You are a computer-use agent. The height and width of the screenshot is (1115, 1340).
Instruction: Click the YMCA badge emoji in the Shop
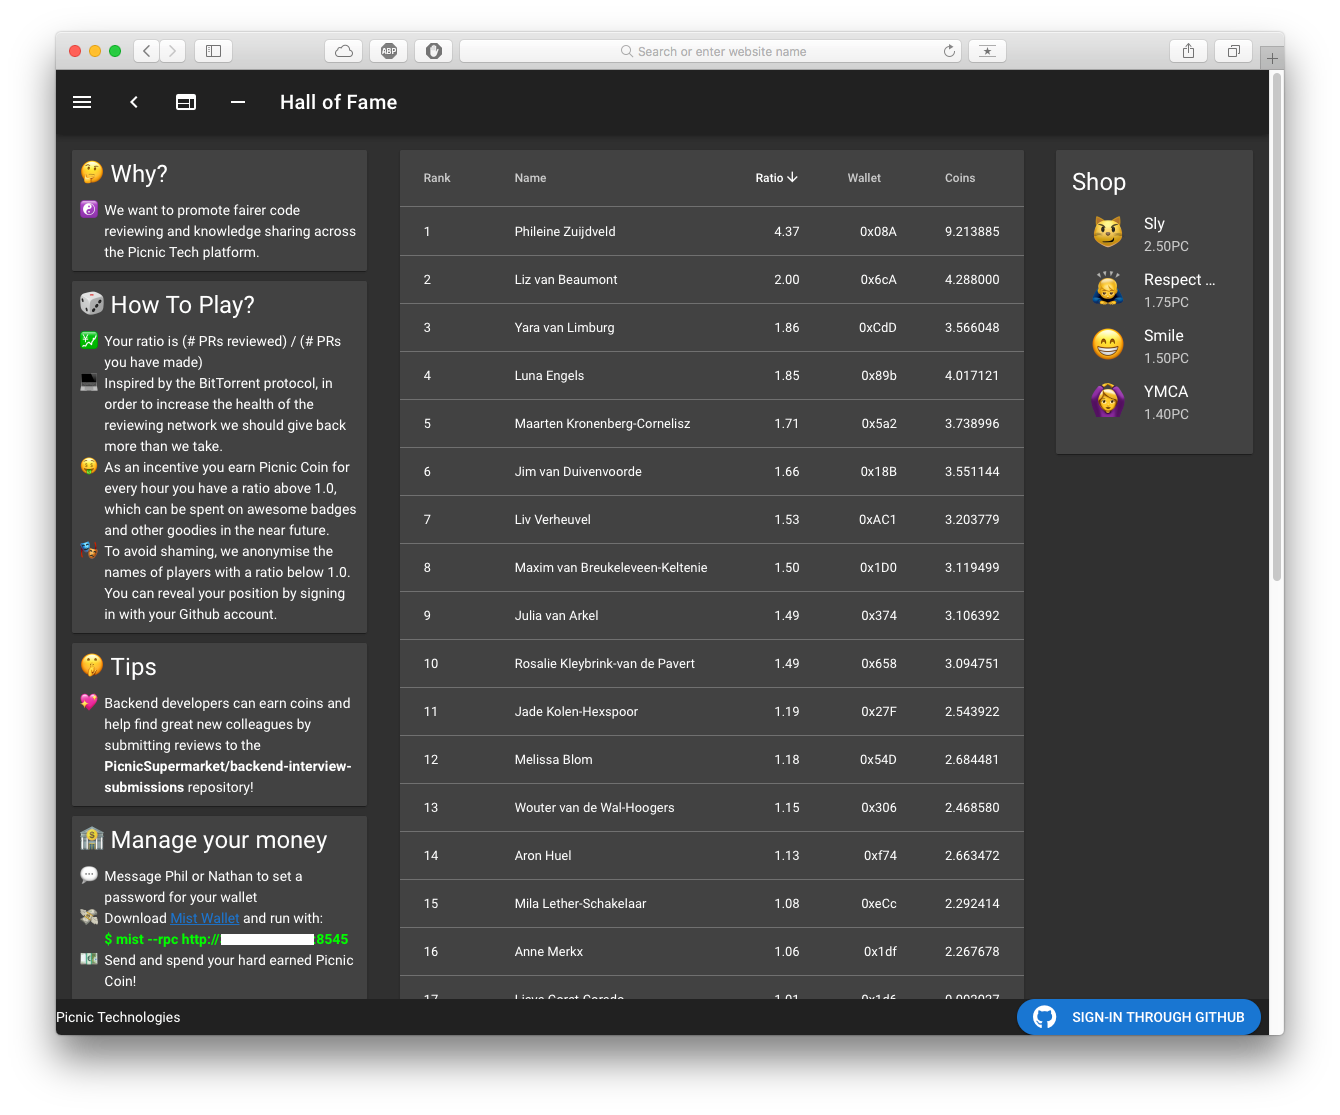(x=1108, y=400)
